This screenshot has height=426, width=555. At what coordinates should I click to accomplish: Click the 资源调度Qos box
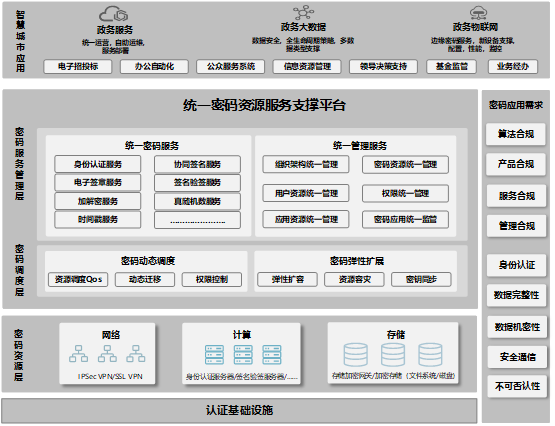click(78, 280)
